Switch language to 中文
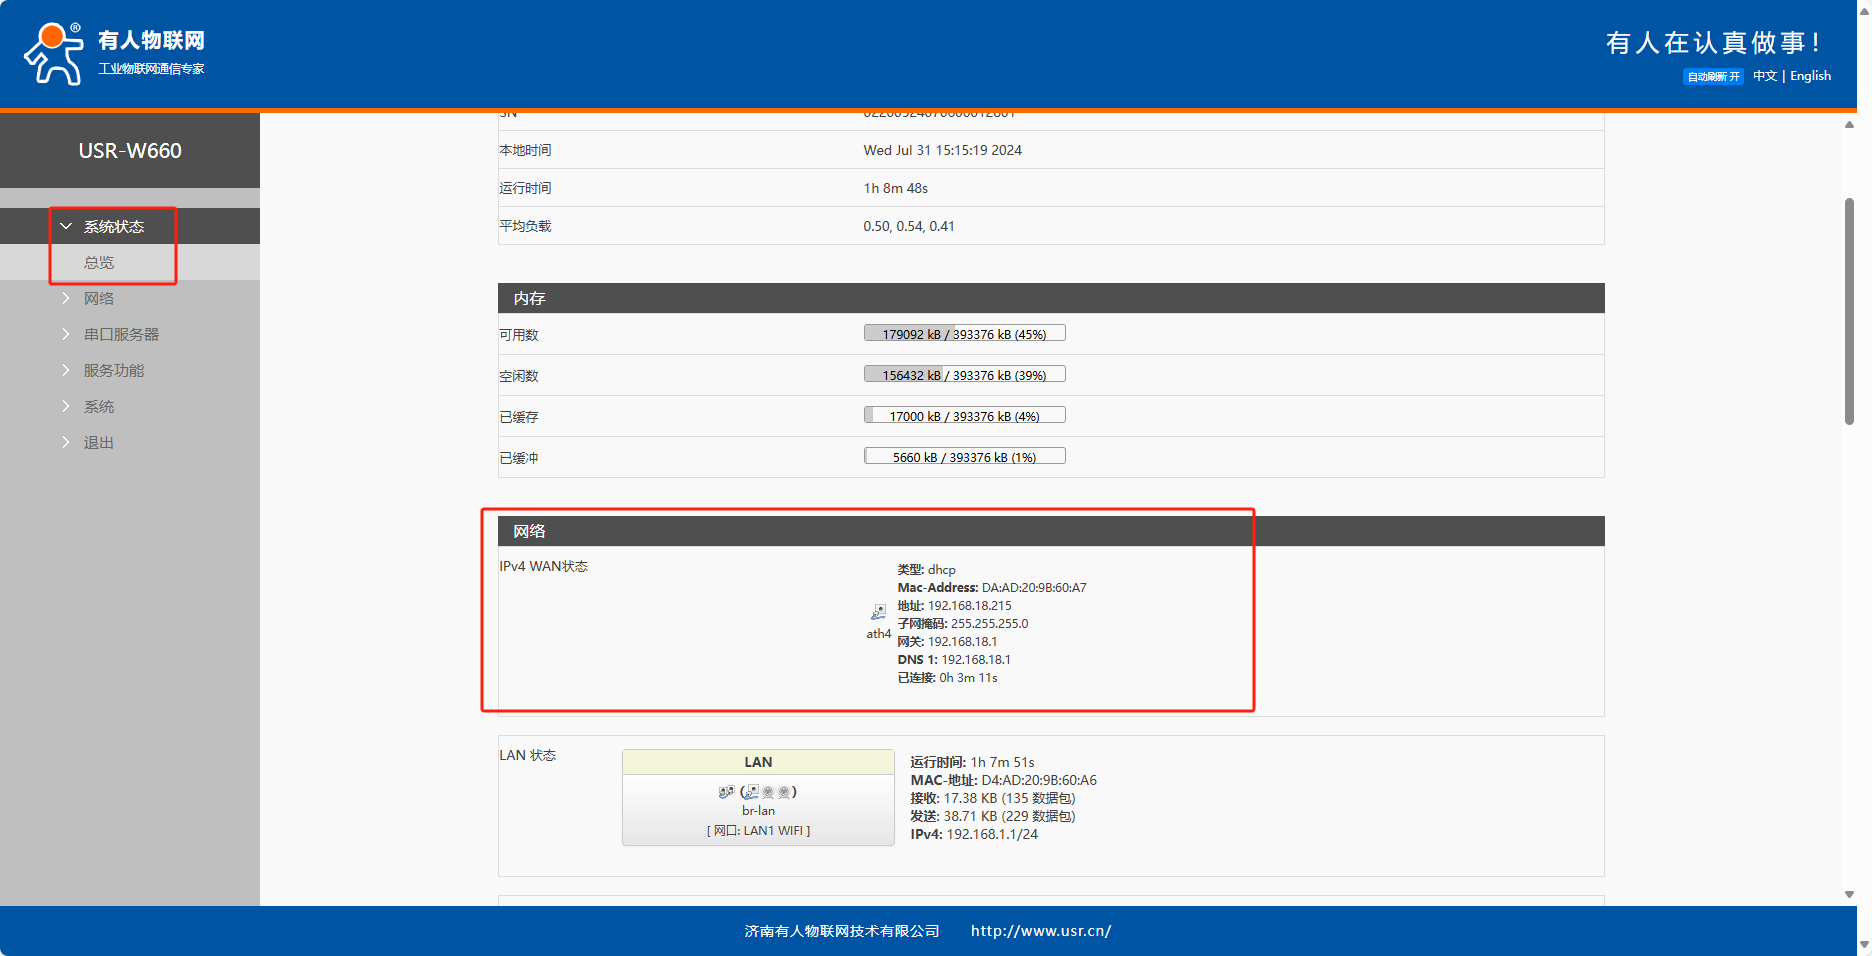Screen dimensions: 1872x956 [1764, 76]
